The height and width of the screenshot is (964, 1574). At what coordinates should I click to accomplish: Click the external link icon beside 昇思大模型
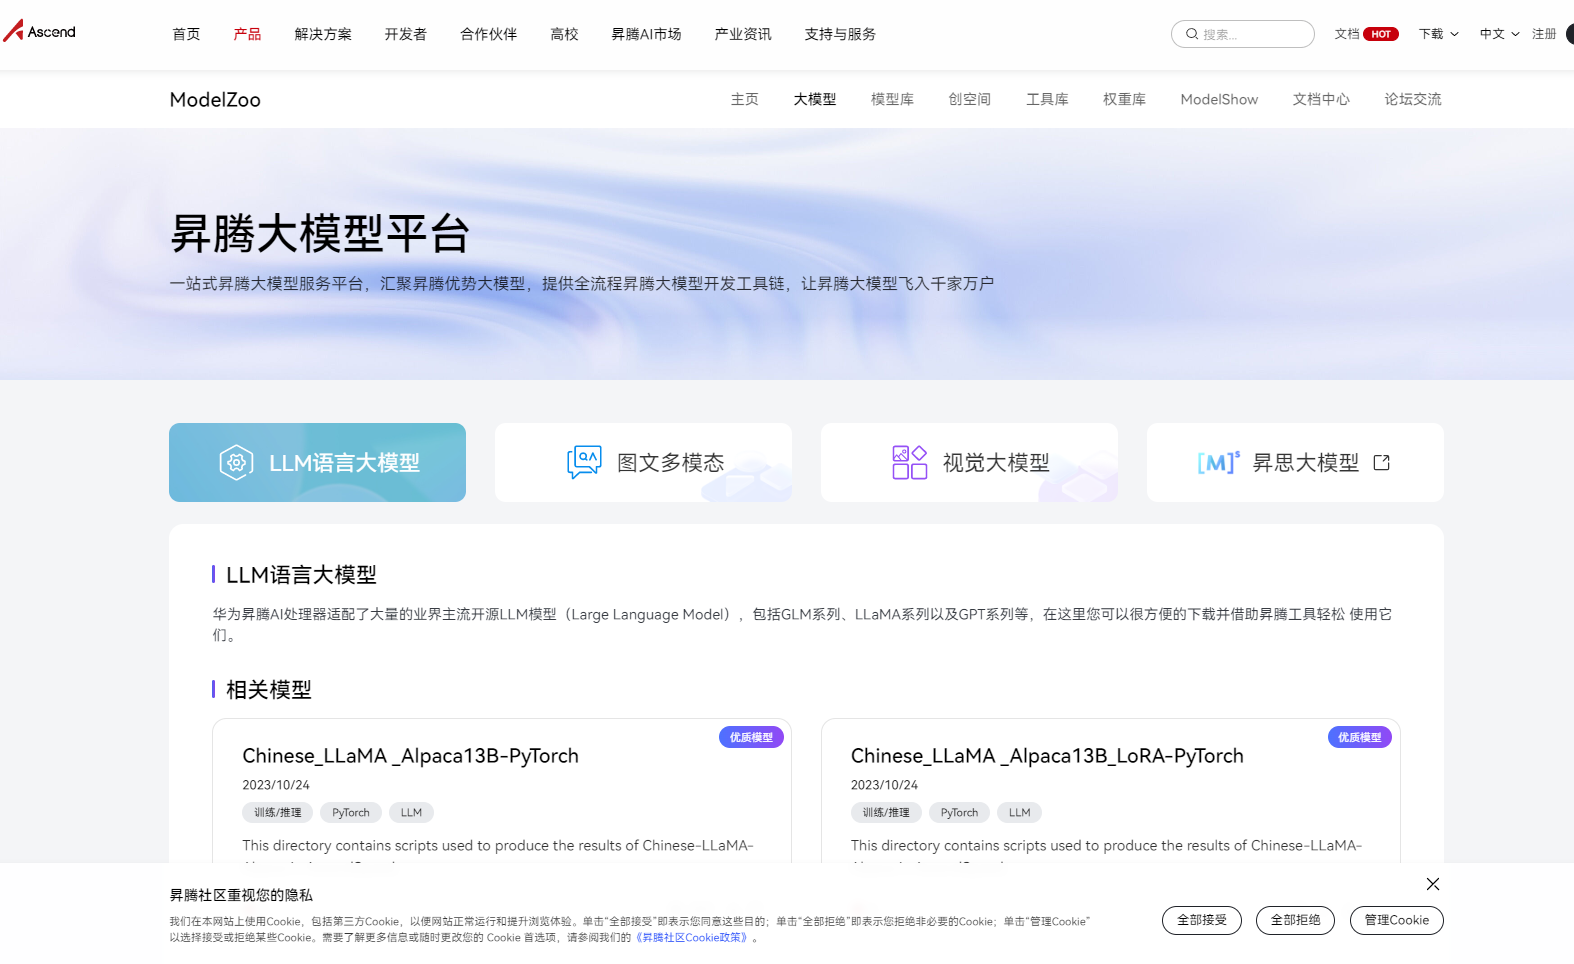(1382, 463)
